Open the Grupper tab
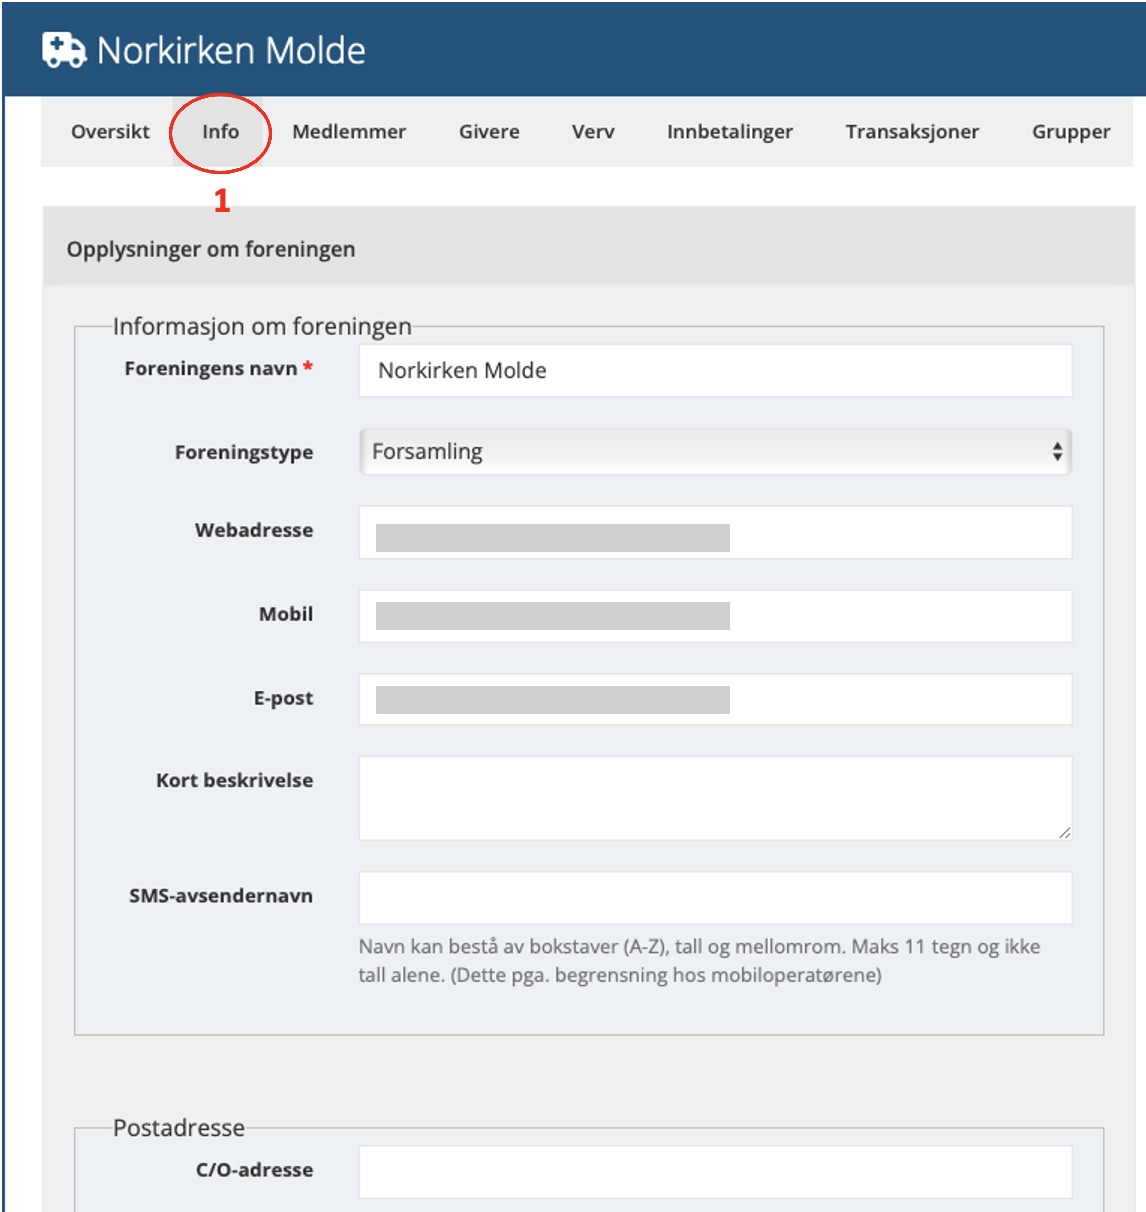 1071,131
